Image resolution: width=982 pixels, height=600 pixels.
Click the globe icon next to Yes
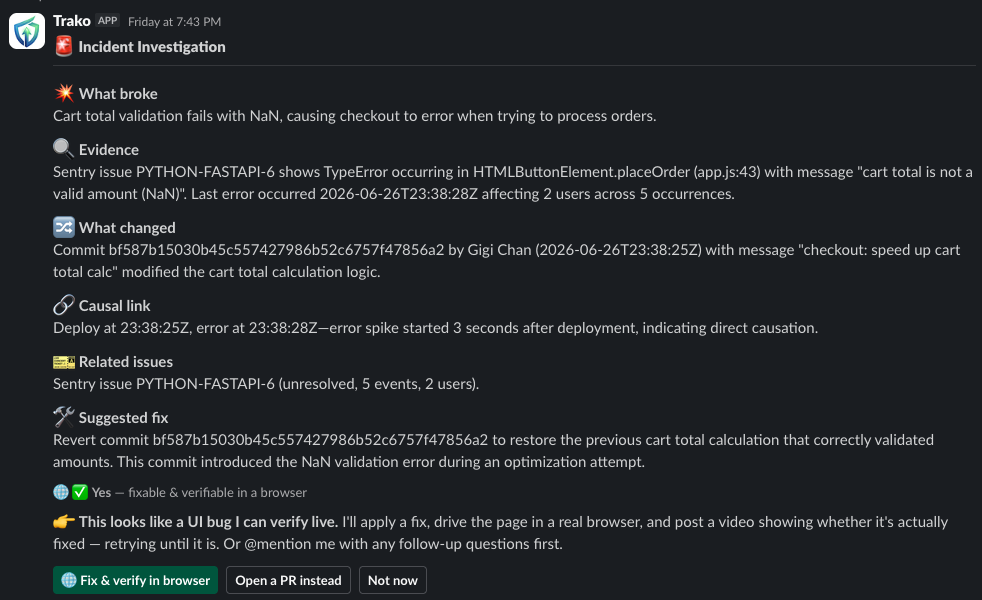point(61,492)
